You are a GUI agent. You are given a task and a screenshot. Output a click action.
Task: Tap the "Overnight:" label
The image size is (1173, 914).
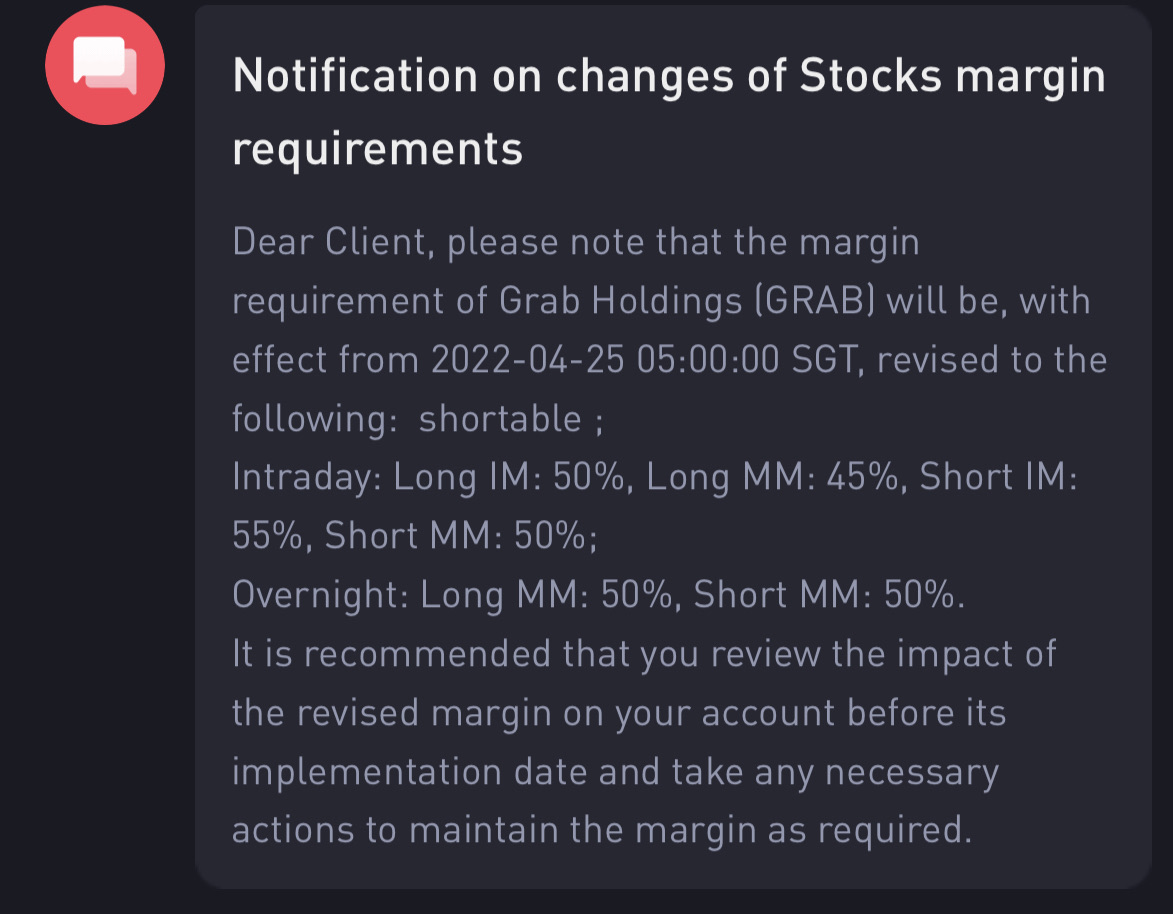(x=316, y=595)
